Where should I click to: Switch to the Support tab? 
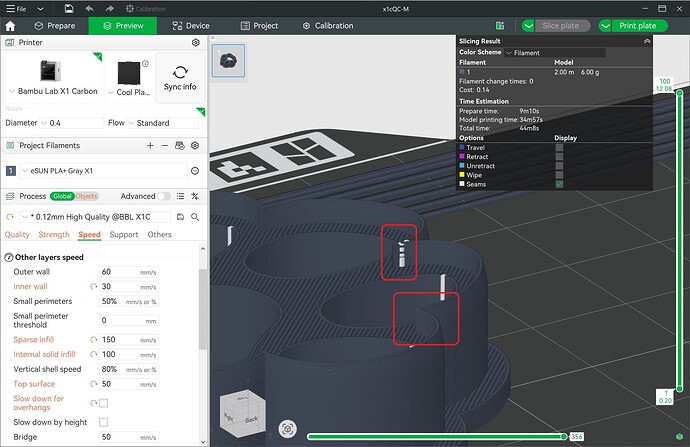click(x=124, y=234)
